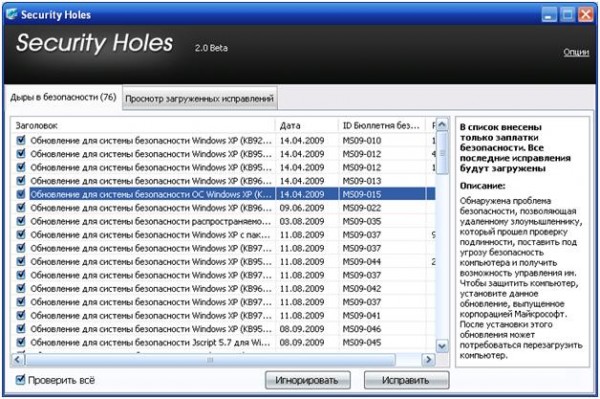Uncheck the update row with bulletin MS09-010

pos(21,140)
